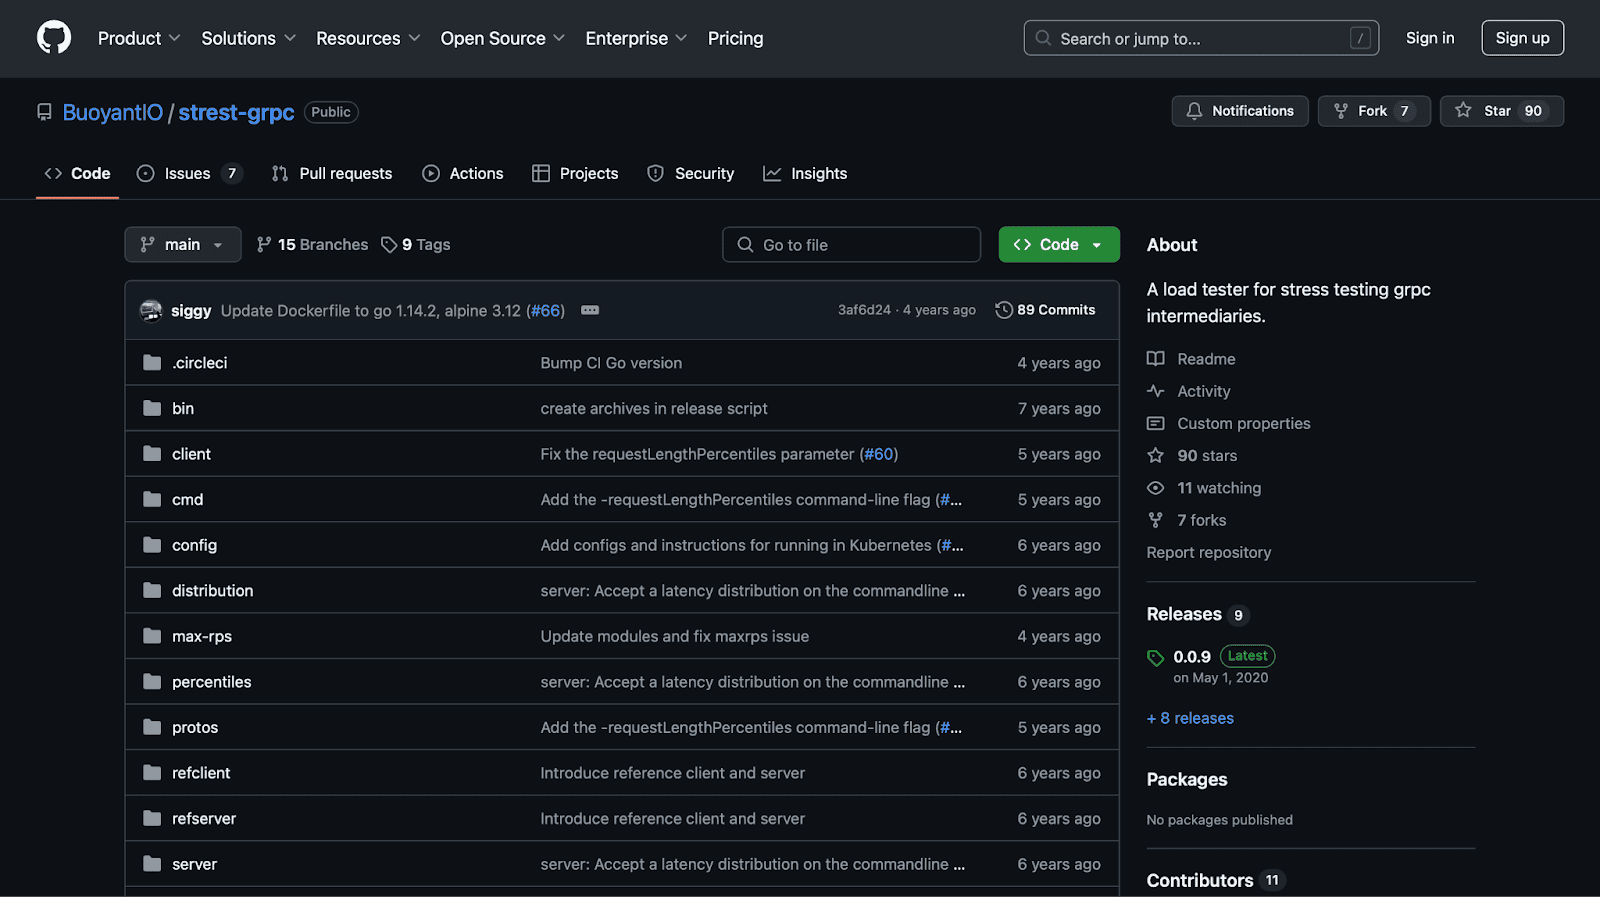
Task: Open the Projects tab
Action: [x=575, y=173]
